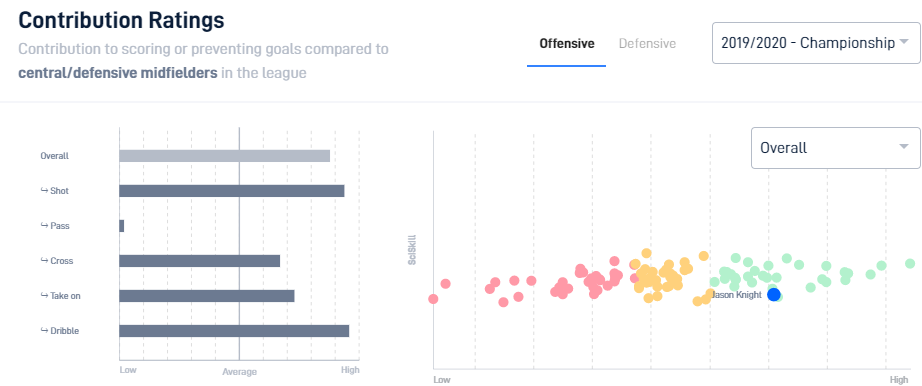Screen dimensions: 922x386
Task: Click the Take on rating bar
Action: tap(206, 295)
